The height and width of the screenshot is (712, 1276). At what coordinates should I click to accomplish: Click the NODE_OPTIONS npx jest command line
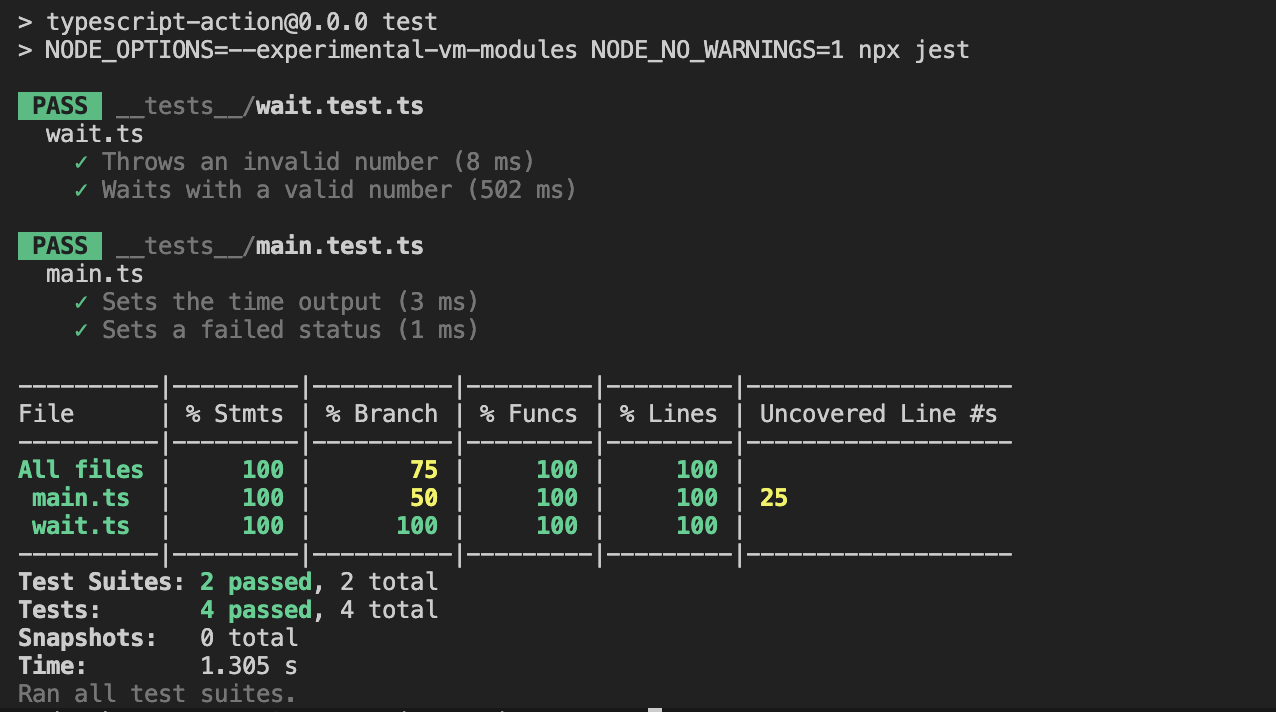click(494, 50)
